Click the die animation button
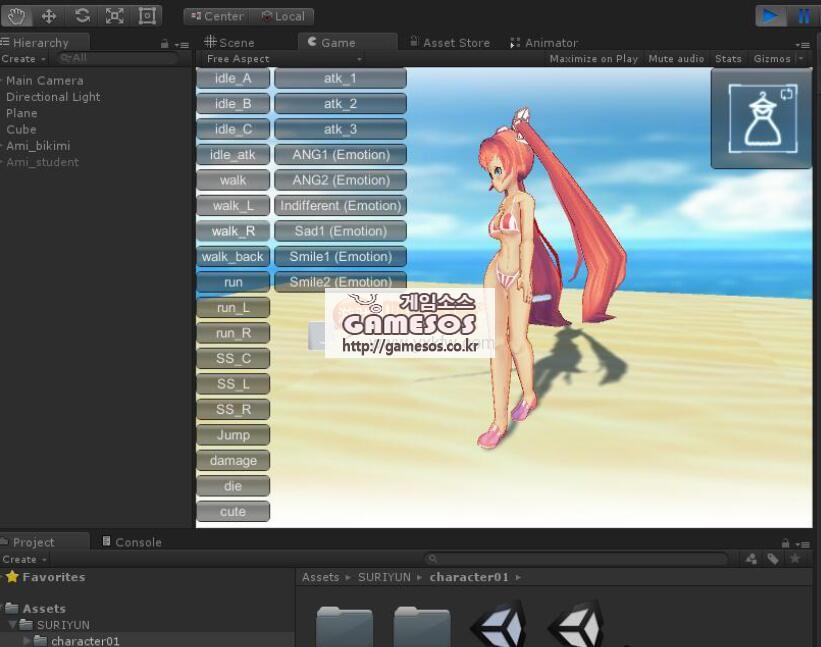This screenshot has height=647, width=821. pyautogui.click(x=233, y=486)
